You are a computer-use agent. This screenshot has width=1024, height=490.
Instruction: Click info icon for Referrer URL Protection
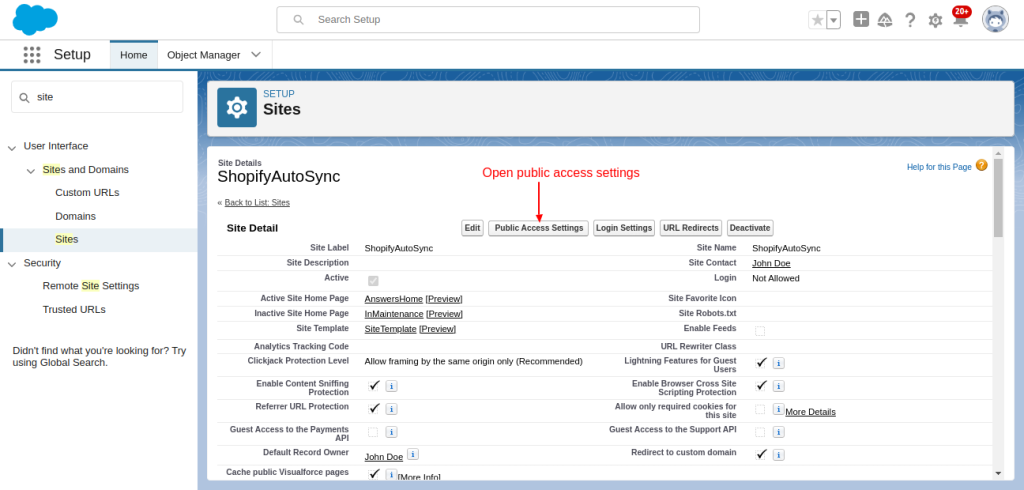pyautogui.click(x=391, y=409)
